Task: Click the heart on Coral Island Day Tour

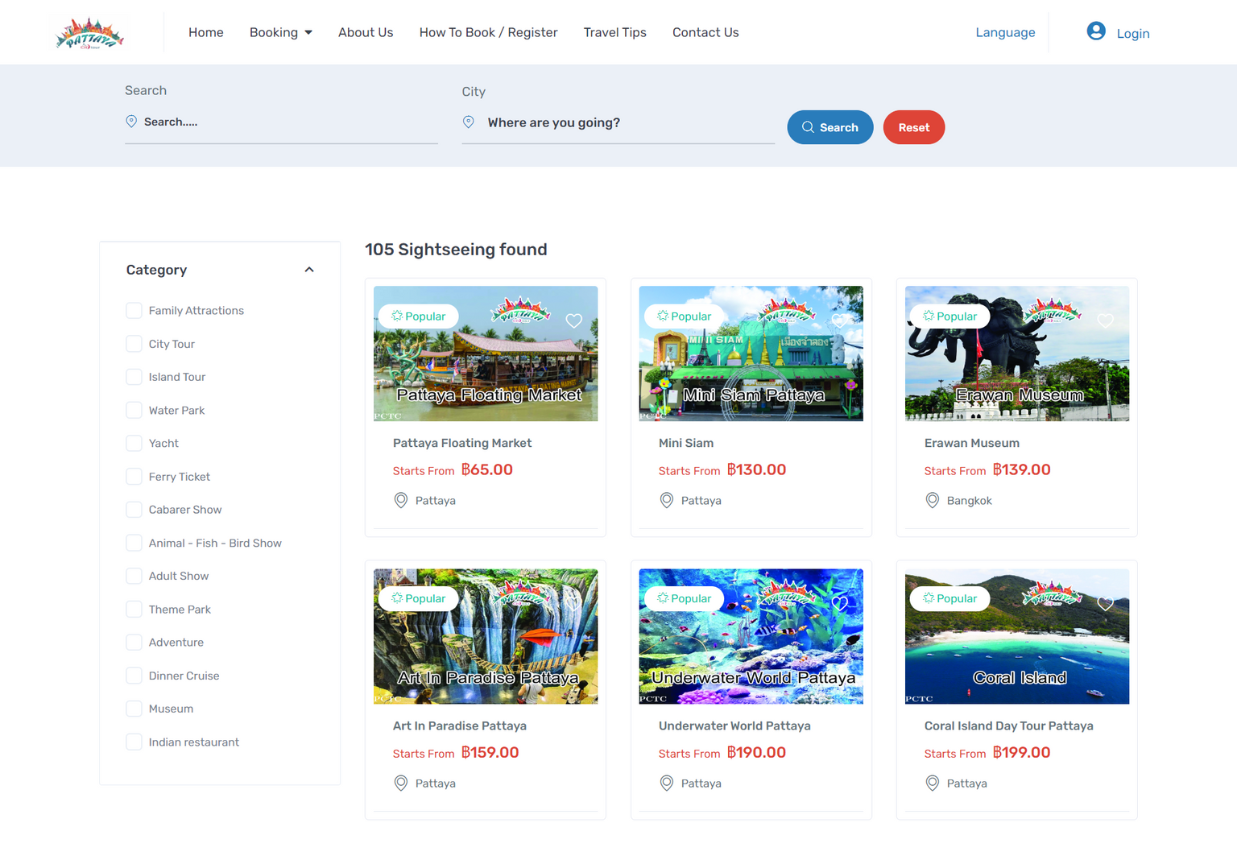Action: (x=1105, y=603)
